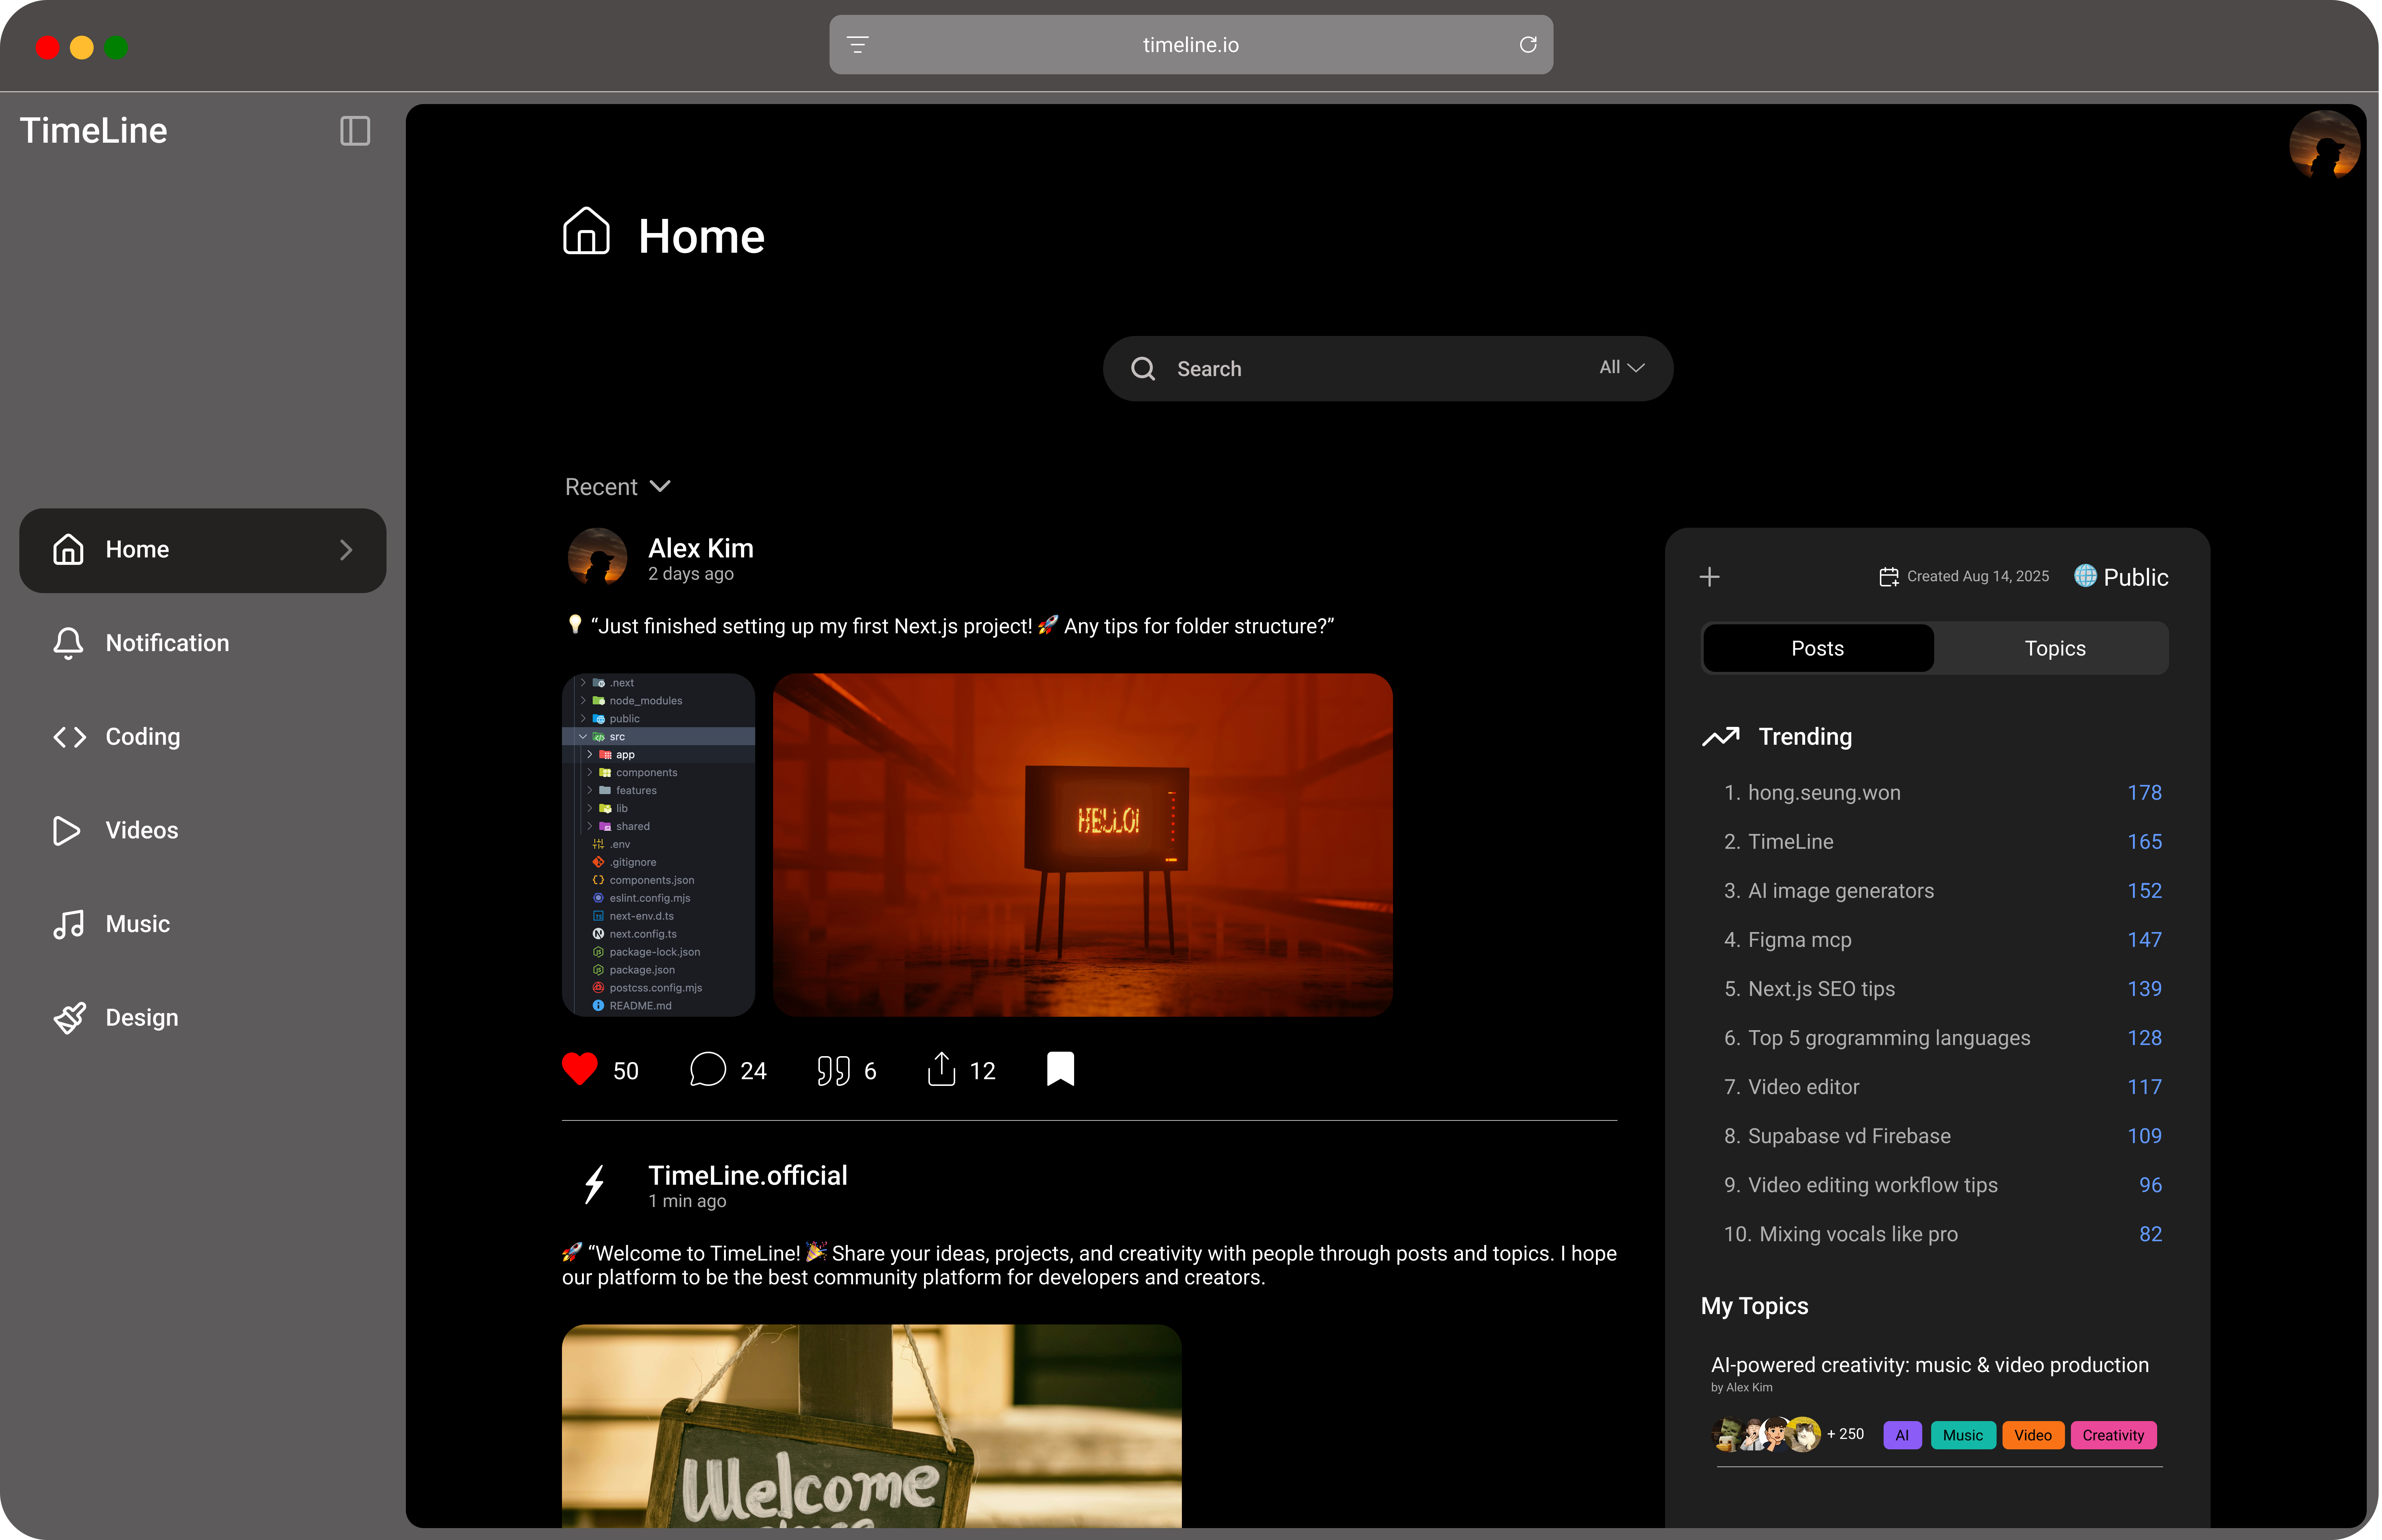The width and height of the screenshot is (2382, 1540).
Task: Collapse the sidebar panel icon
Action: [355, 131]
